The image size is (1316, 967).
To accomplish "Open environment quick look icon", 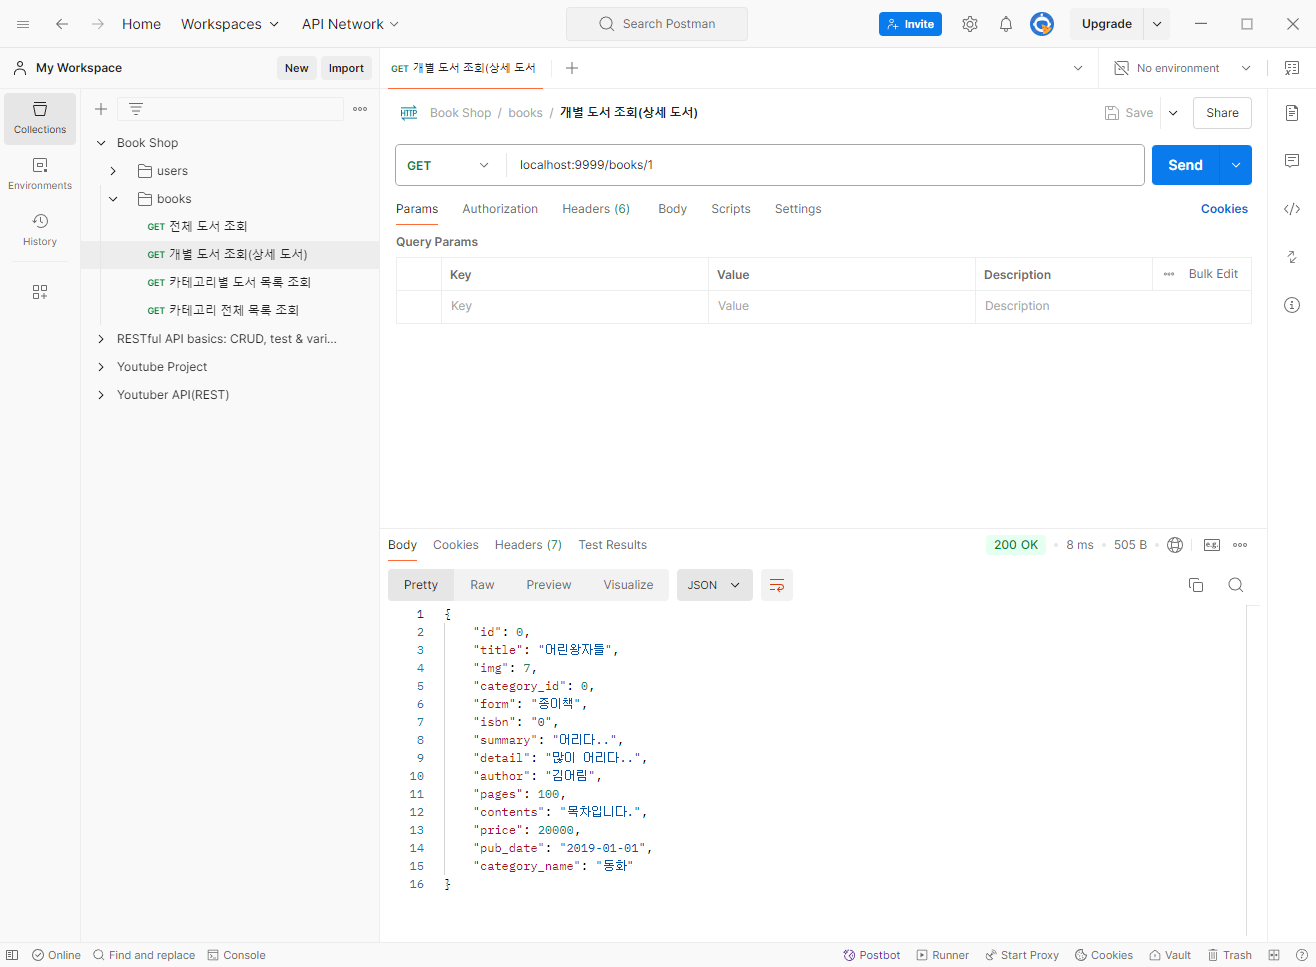I will click(1292, 68).
